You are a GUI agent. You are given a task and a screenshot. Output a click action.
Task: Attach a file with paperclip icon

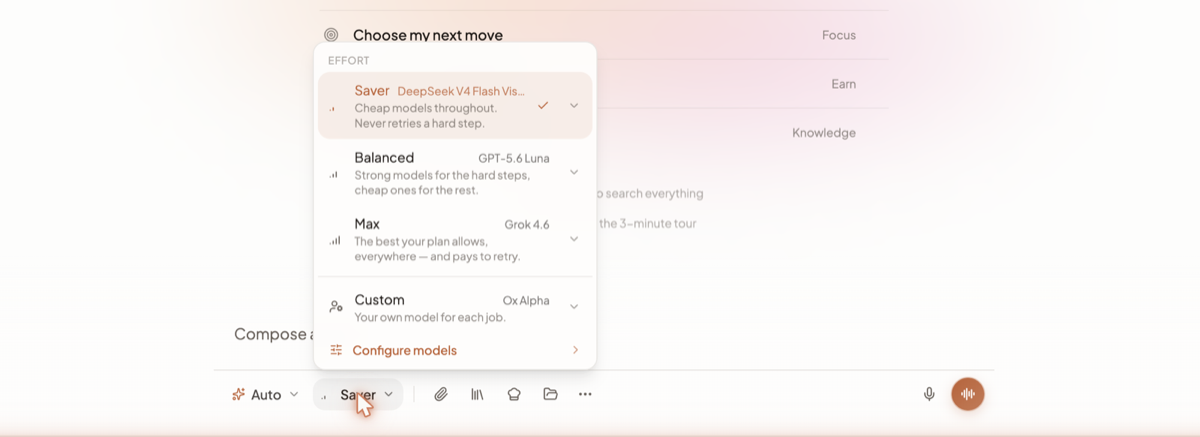point(440,394)
